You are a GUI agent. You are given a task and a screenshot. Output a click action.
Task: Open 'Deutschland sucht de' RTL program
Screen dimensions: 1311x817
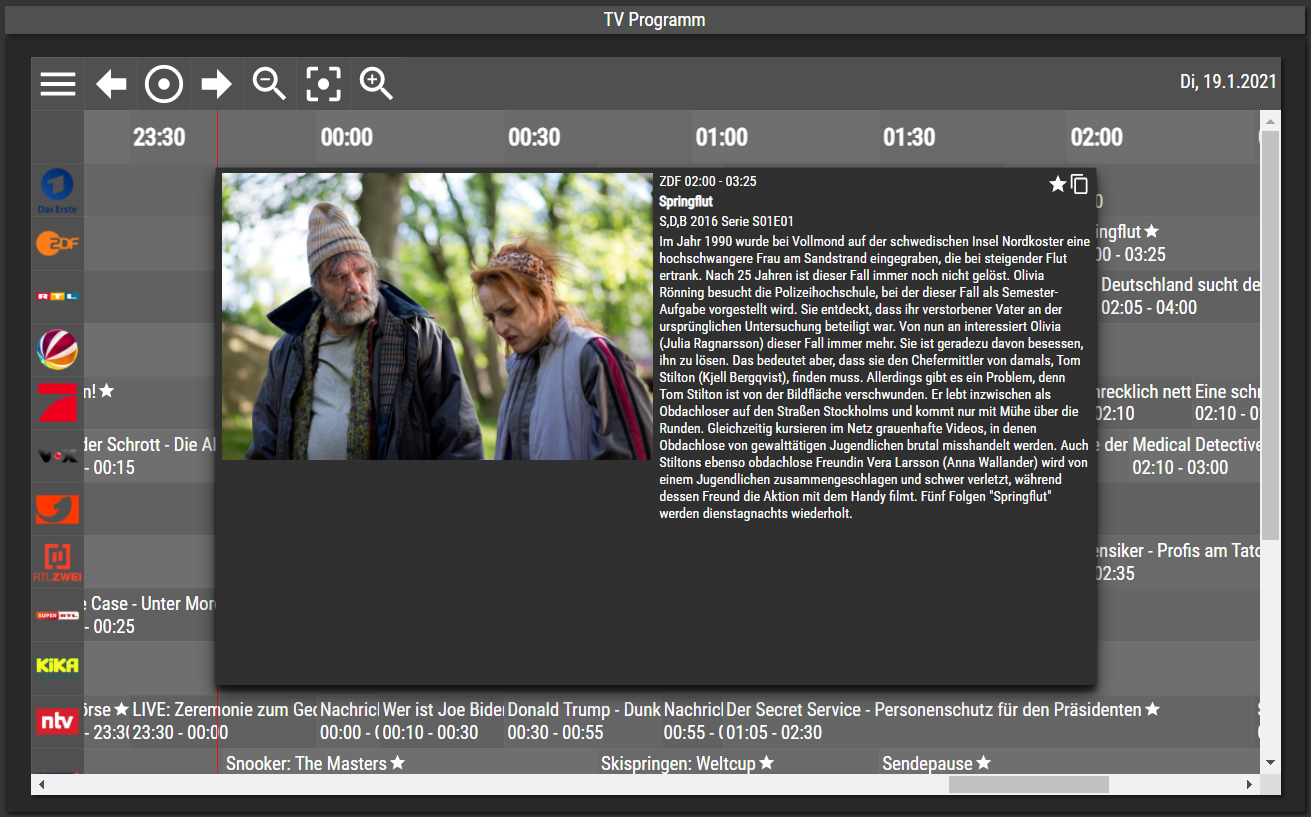[1178, 296]
